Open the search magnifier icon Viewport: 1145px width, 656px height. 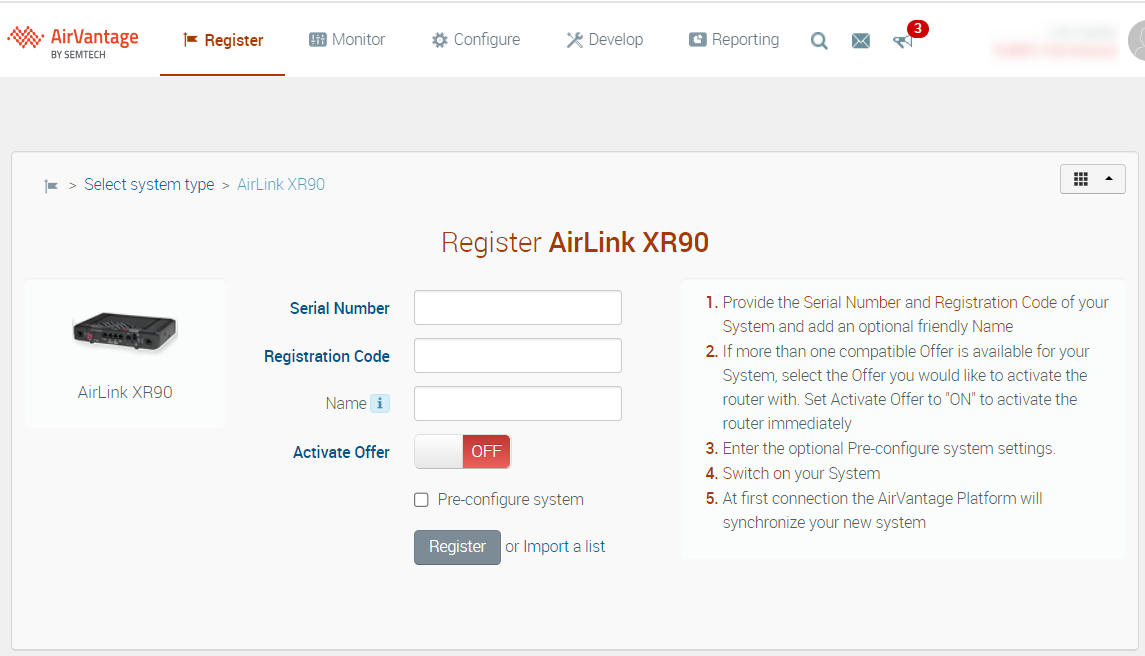coord(819,41)
